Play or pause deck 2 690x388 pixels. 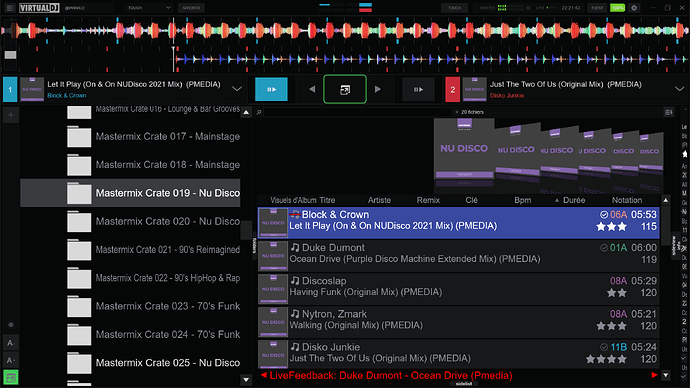click(418, 89)
